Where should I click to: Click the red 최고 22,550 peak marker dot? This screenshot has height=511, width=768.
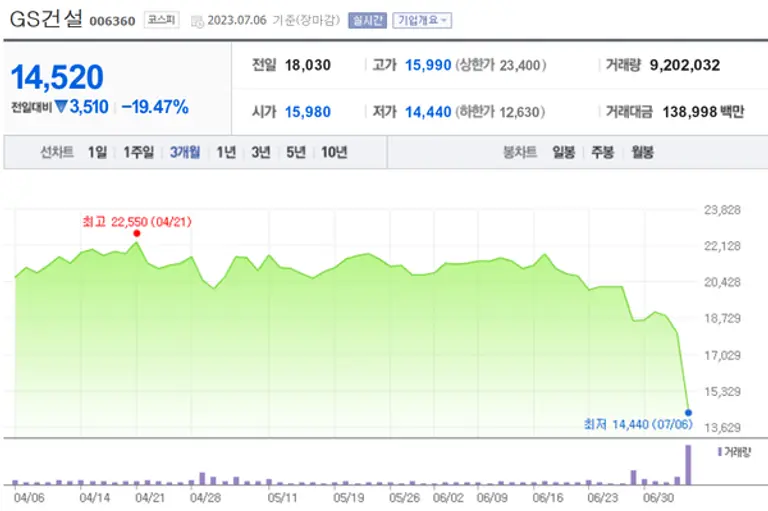click(137, 233)
